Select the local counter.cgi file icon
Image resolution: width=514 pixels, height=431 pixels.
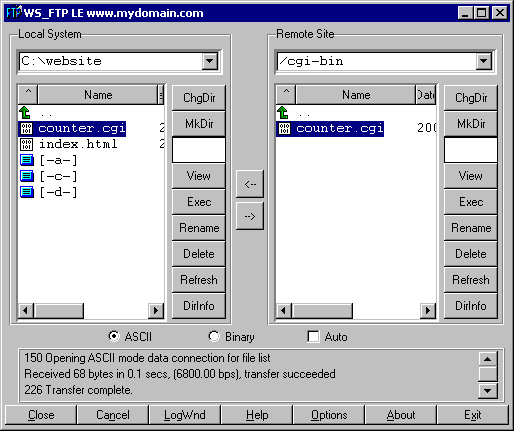[x=26, y=128]
